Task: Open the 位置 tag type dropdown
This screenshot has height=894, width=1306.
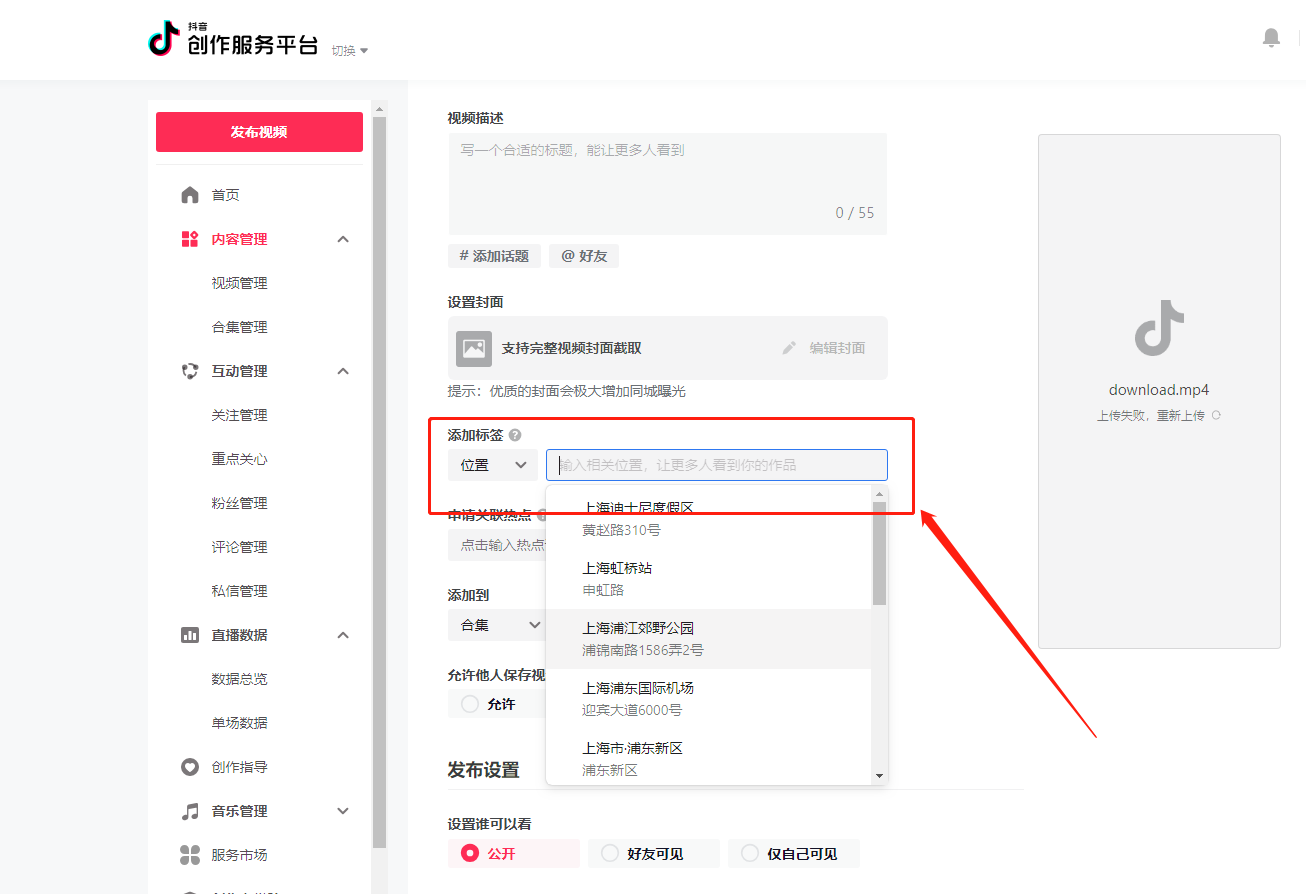Action: 492,464
